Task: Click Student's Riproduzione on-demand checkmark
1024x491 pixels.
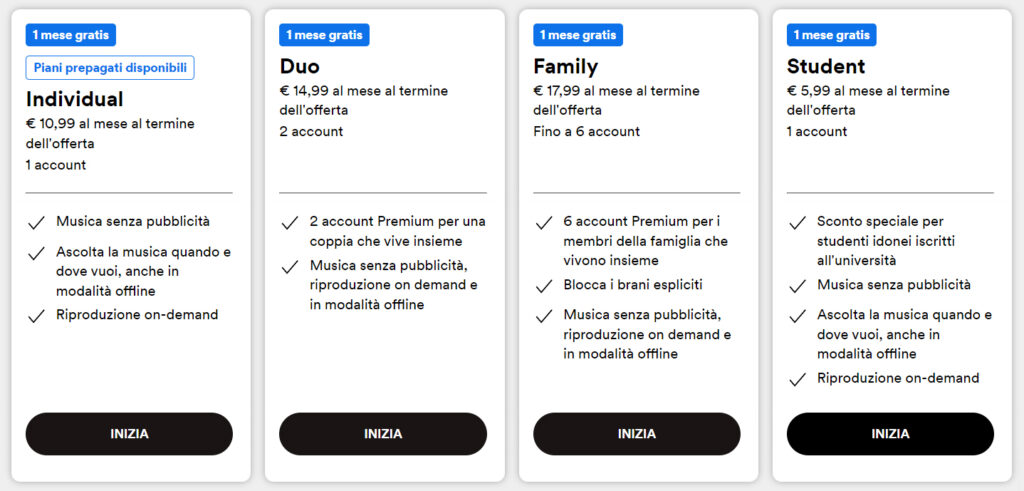Action: pyautogui.click(x=797, y=379)
